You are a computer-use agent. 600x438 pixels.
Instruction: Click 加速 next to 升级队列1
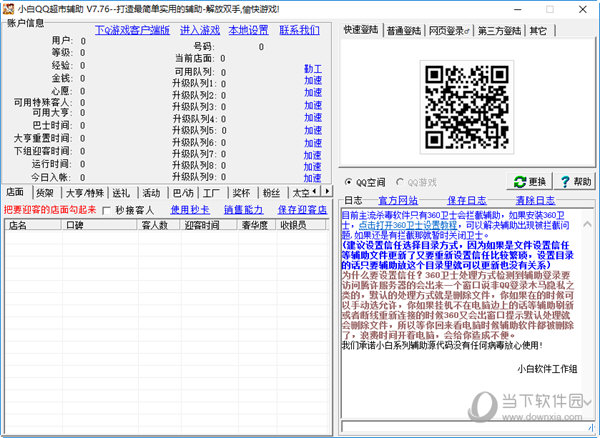click(x=313, y=80)
